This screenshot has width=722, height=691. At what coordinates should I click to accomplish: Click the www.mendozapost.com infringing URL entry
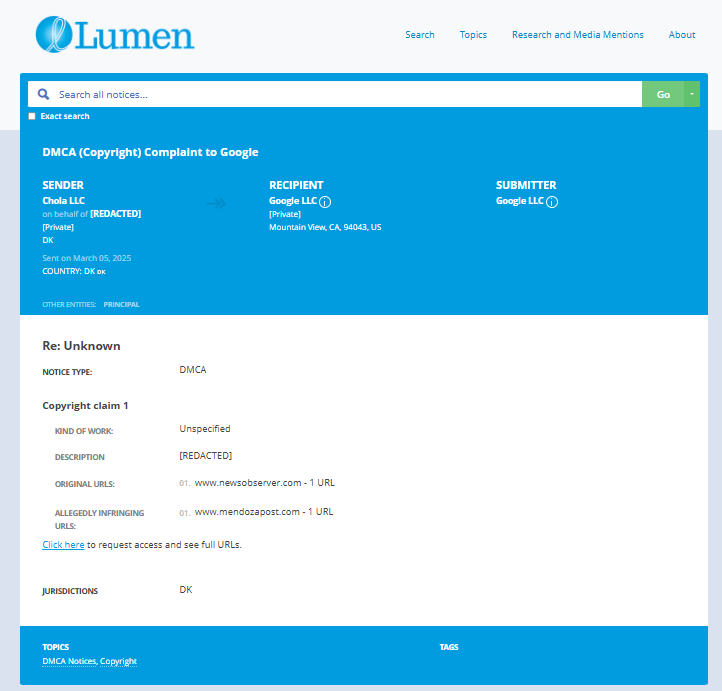click(264, 511)
